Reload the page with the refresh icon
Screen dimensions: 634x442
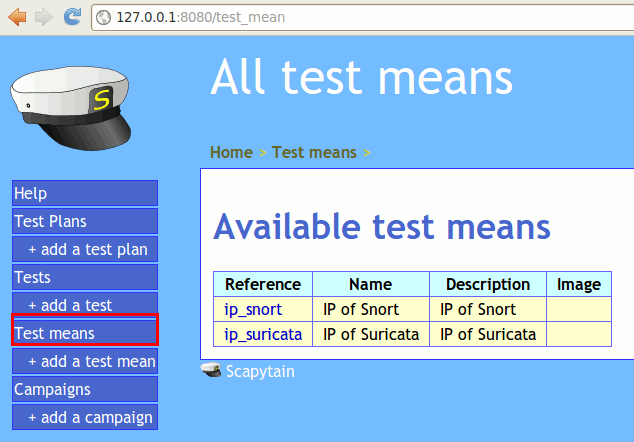click(72, 17)
